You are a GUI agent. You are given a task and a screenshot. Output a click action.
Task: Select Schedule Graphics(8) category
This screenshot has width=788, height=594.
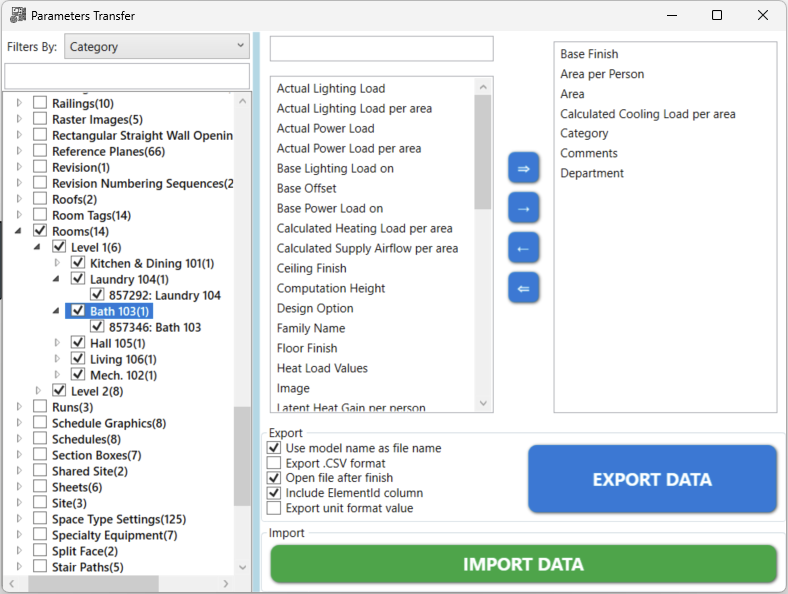click(109, 423)
